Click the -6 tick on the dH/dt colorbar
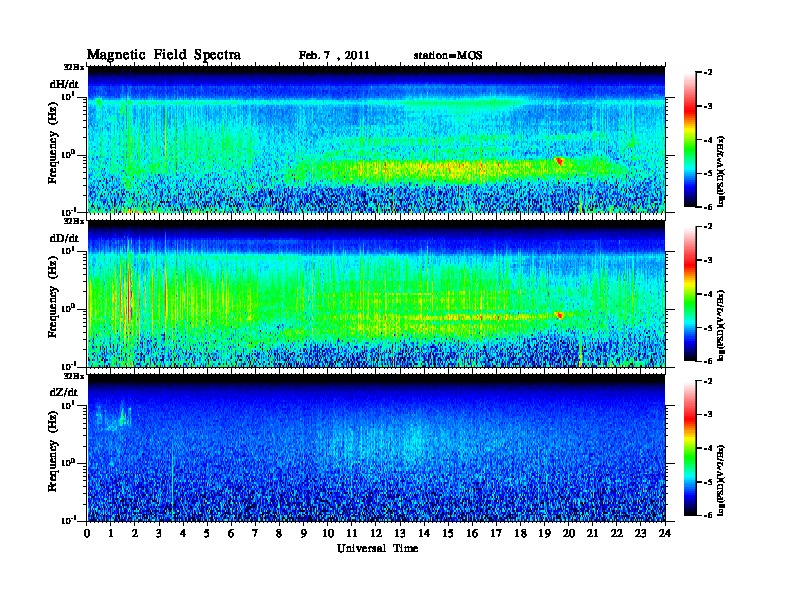Viewport: 792px width, 612px height. pos(708,207)
